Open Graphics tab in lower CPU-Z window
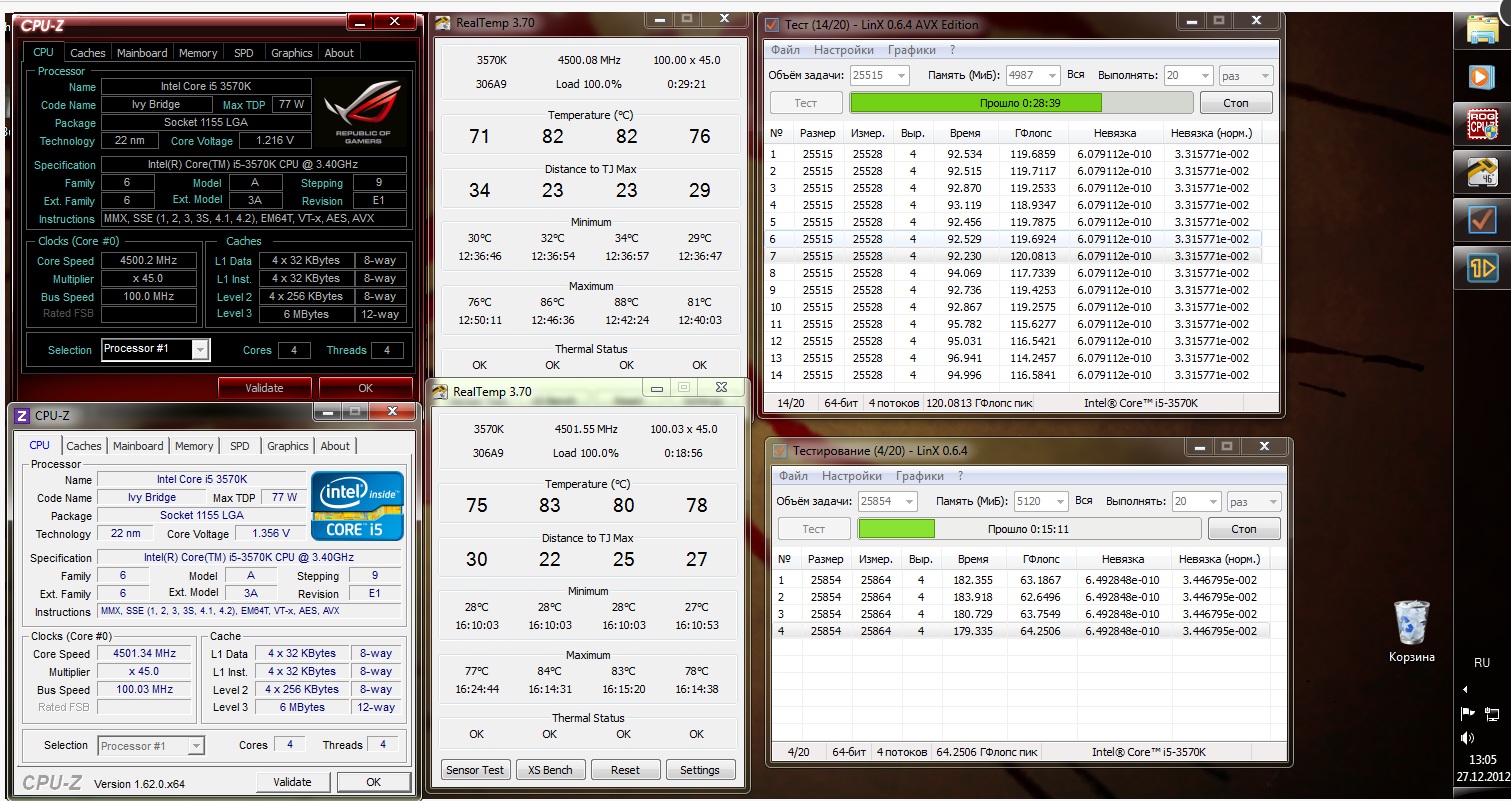 click(x=288, y=446)
